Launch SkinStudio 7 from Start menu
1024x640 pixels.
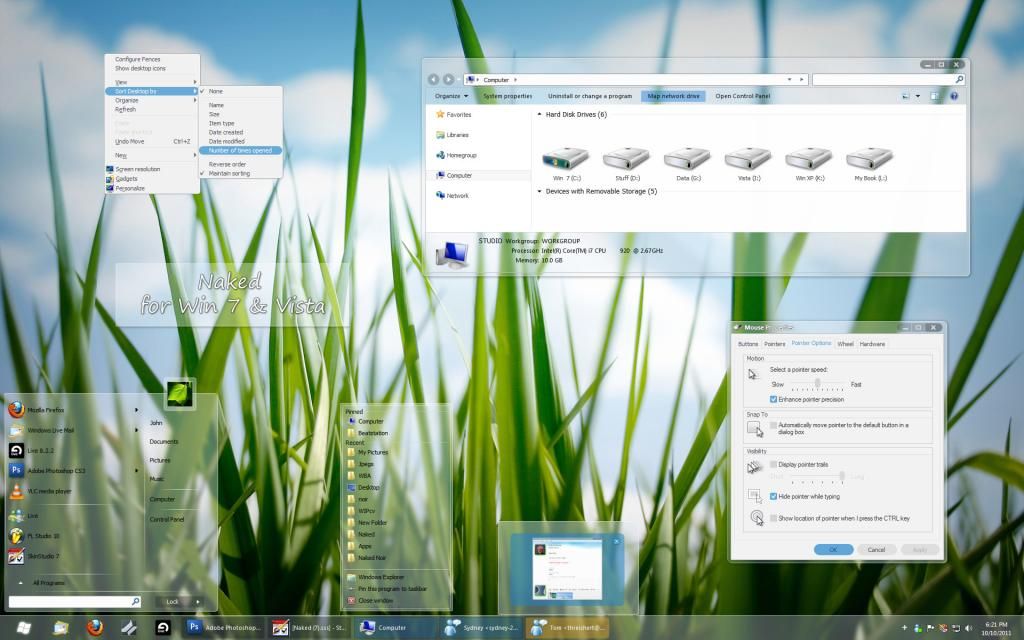click(34, 556)
